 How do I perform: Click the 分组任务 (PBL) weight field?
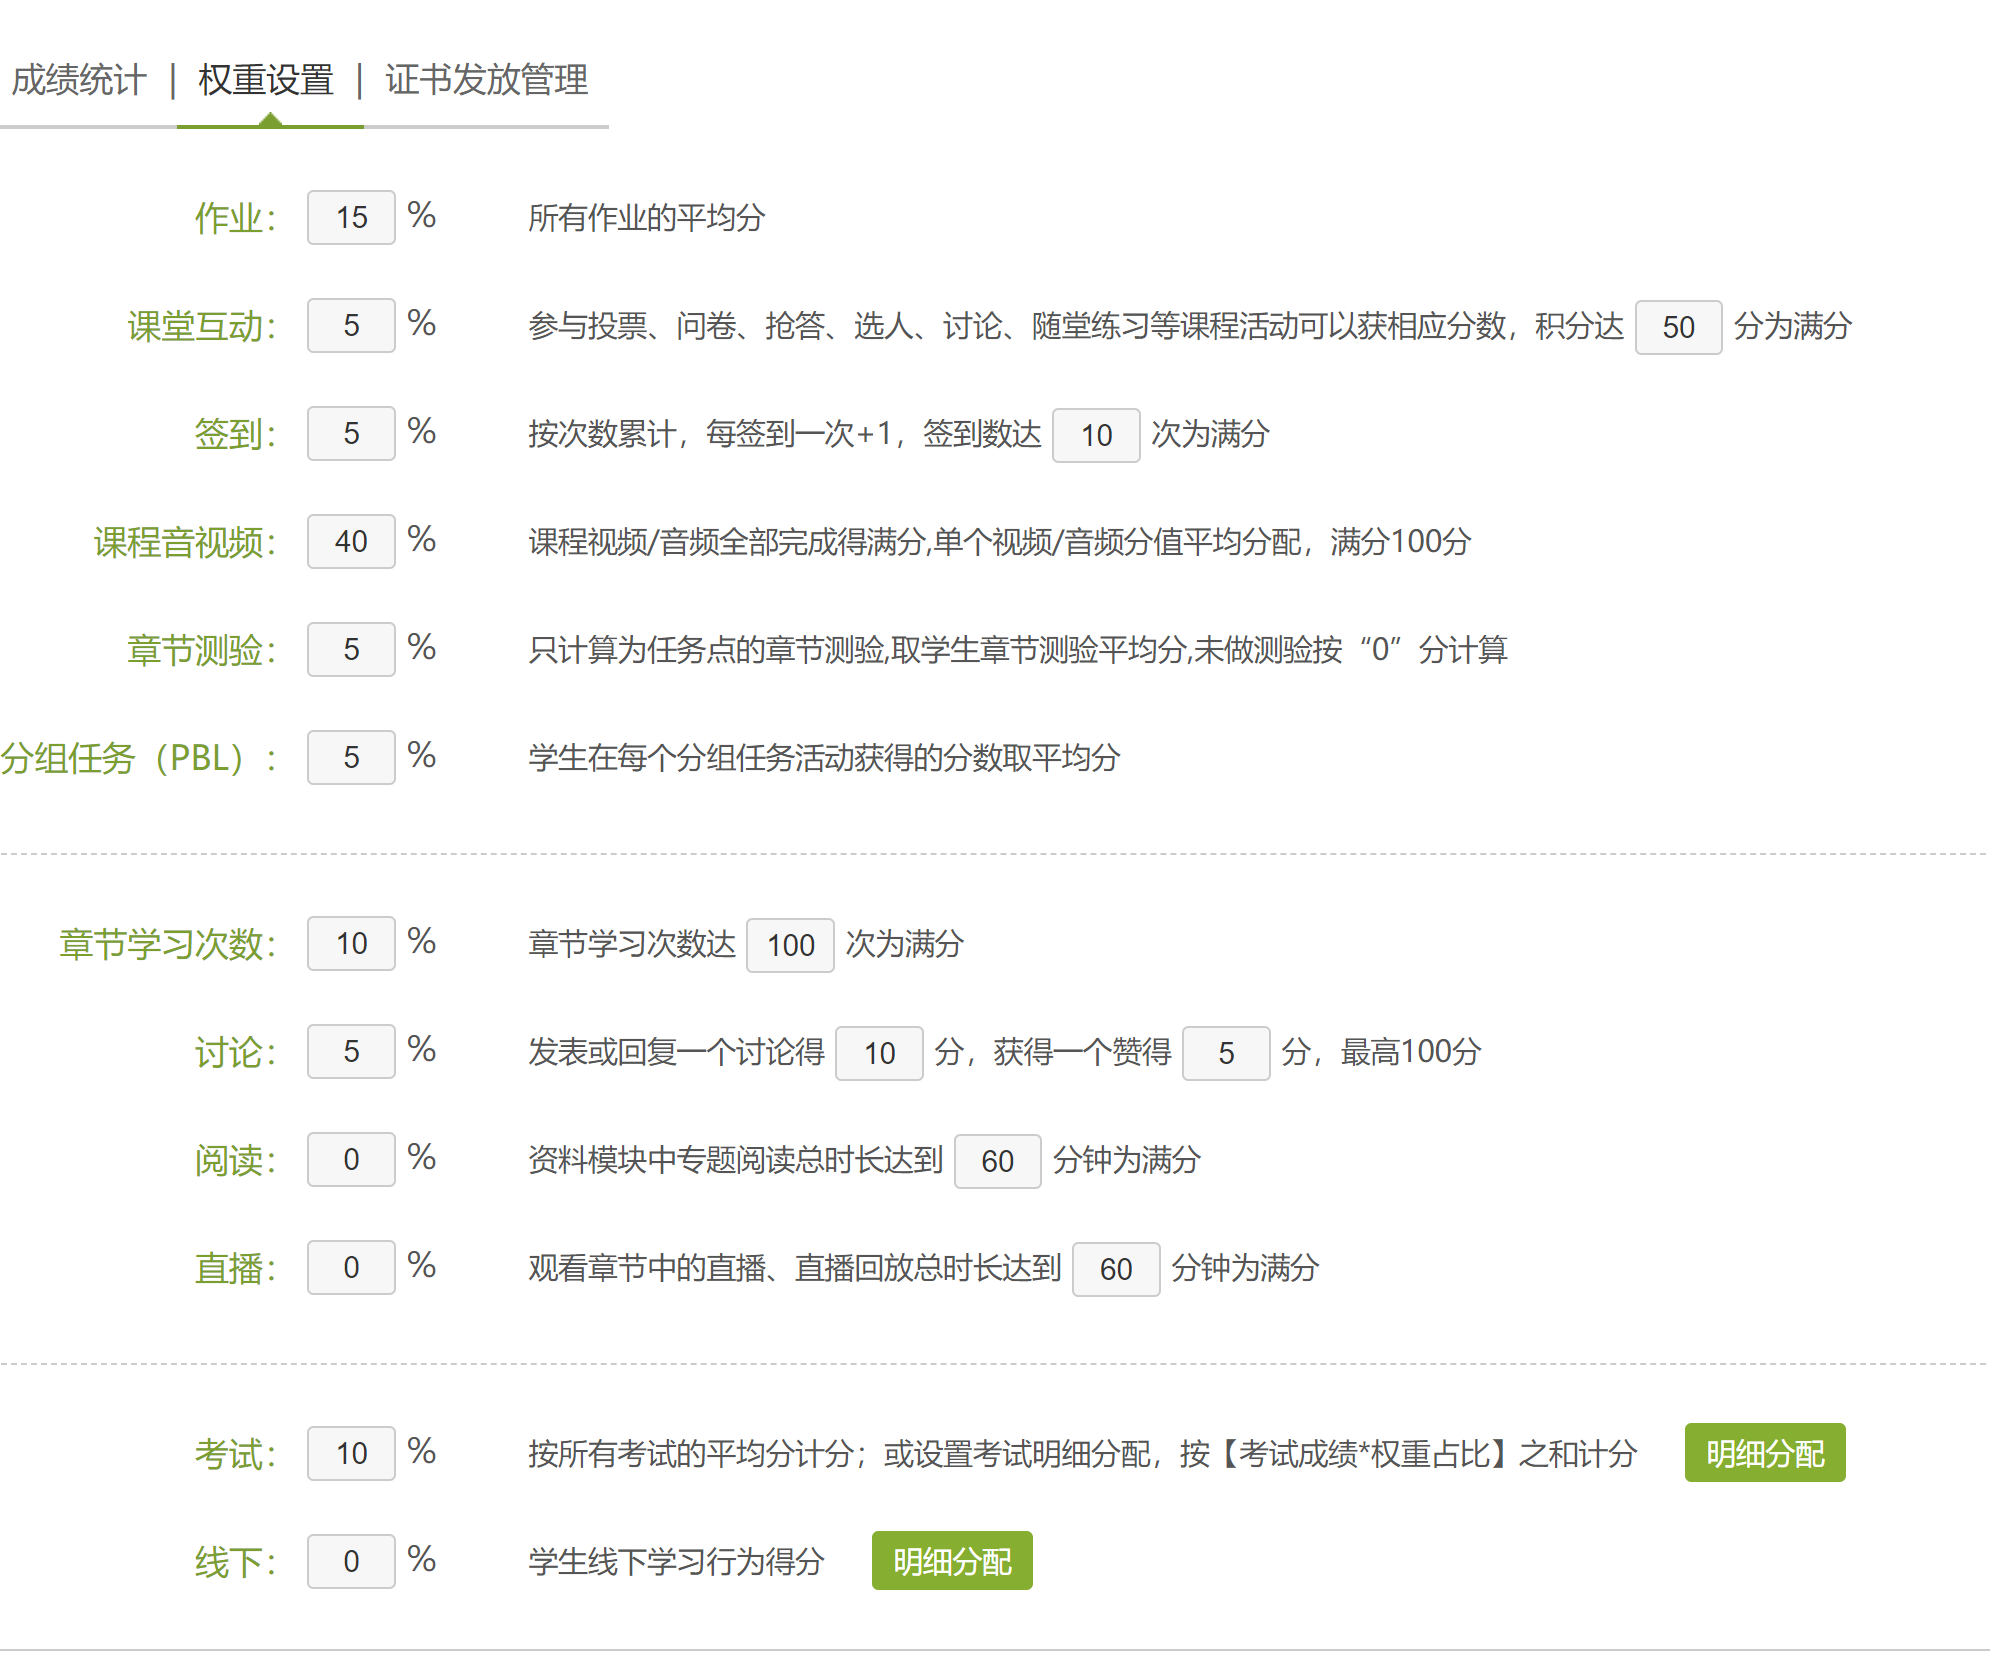pyautogui.click(x=351, y=758)
